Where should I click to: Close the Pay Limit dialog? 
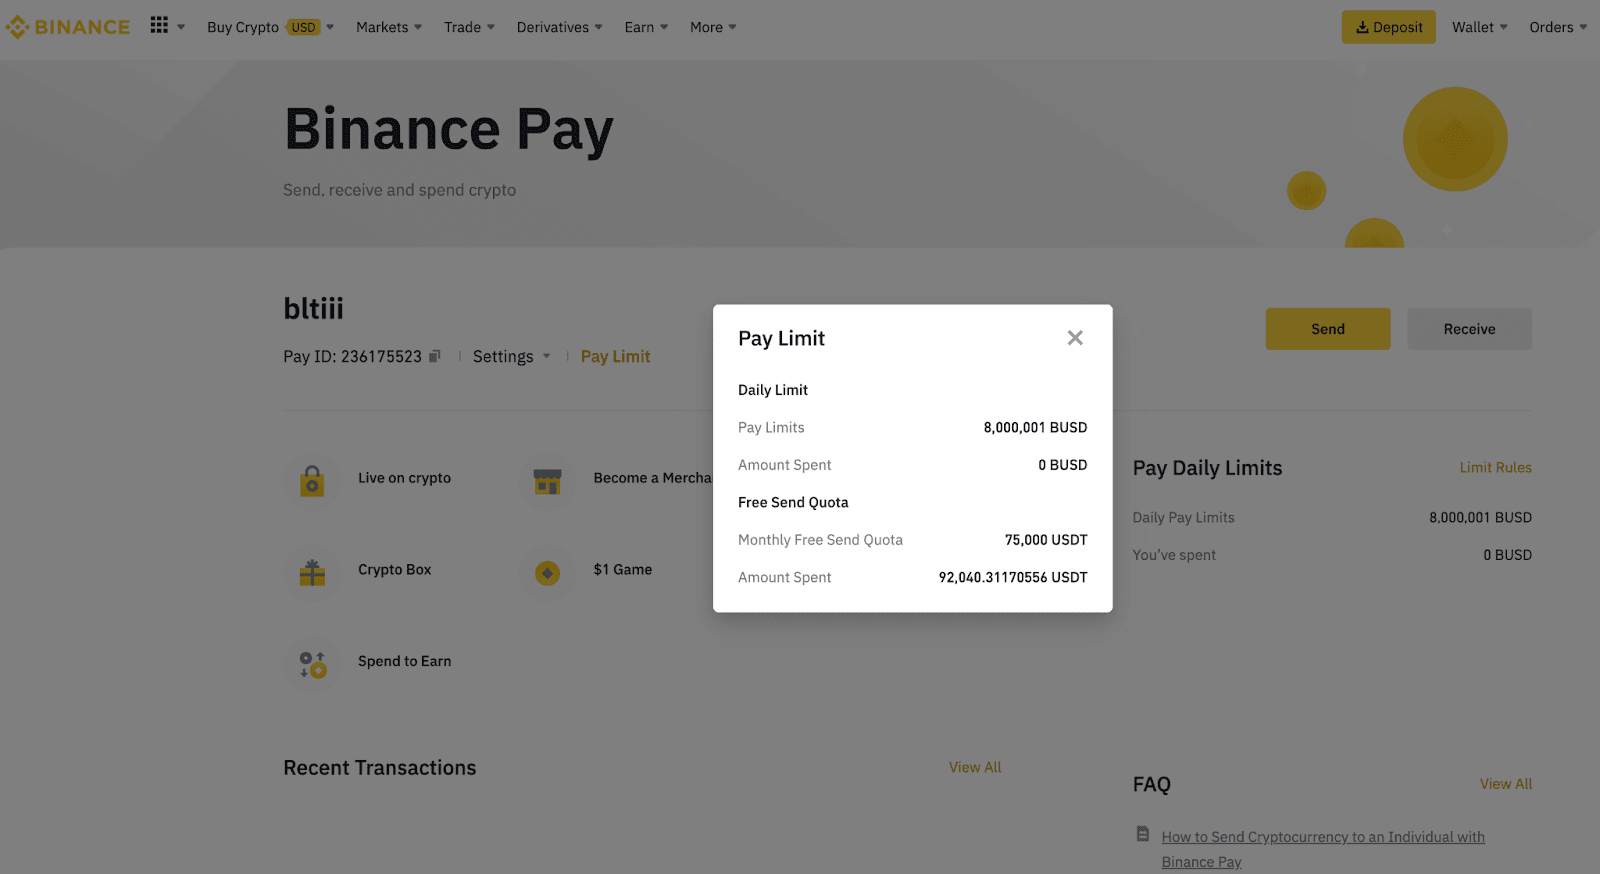1075,338
